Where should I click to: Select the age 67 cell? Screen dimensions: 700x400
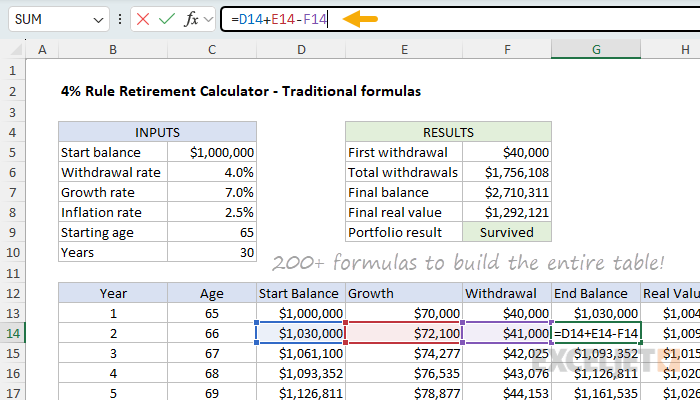click(212, 353)
